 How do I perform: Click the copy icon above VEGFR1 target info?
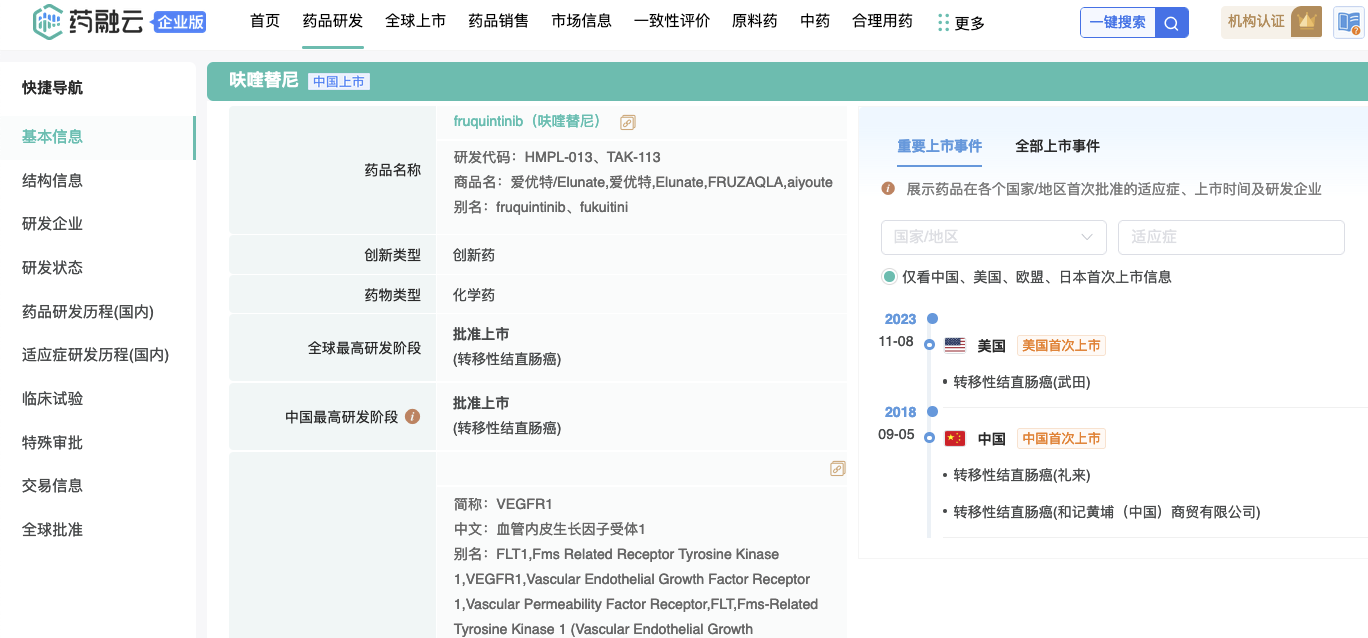[838, 468]
